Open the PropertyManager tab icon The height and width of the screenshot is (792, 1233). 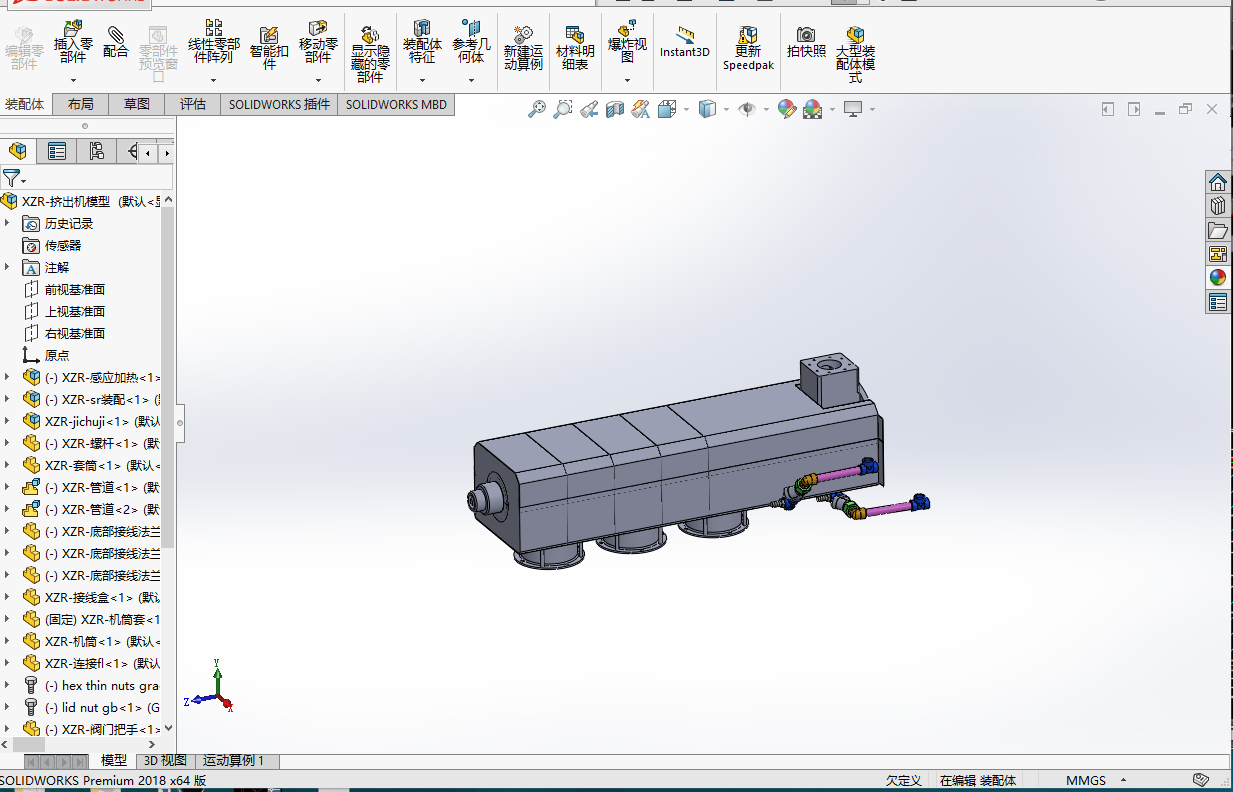tap(57, 151)
